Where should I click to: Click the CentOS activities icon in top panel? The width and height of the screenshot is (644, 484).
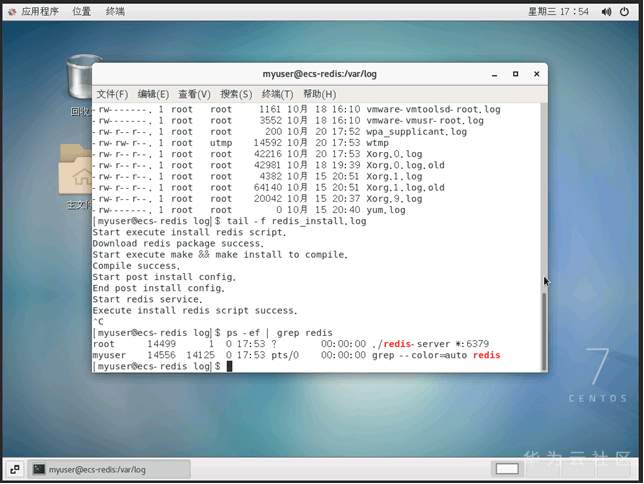(12, 12)
